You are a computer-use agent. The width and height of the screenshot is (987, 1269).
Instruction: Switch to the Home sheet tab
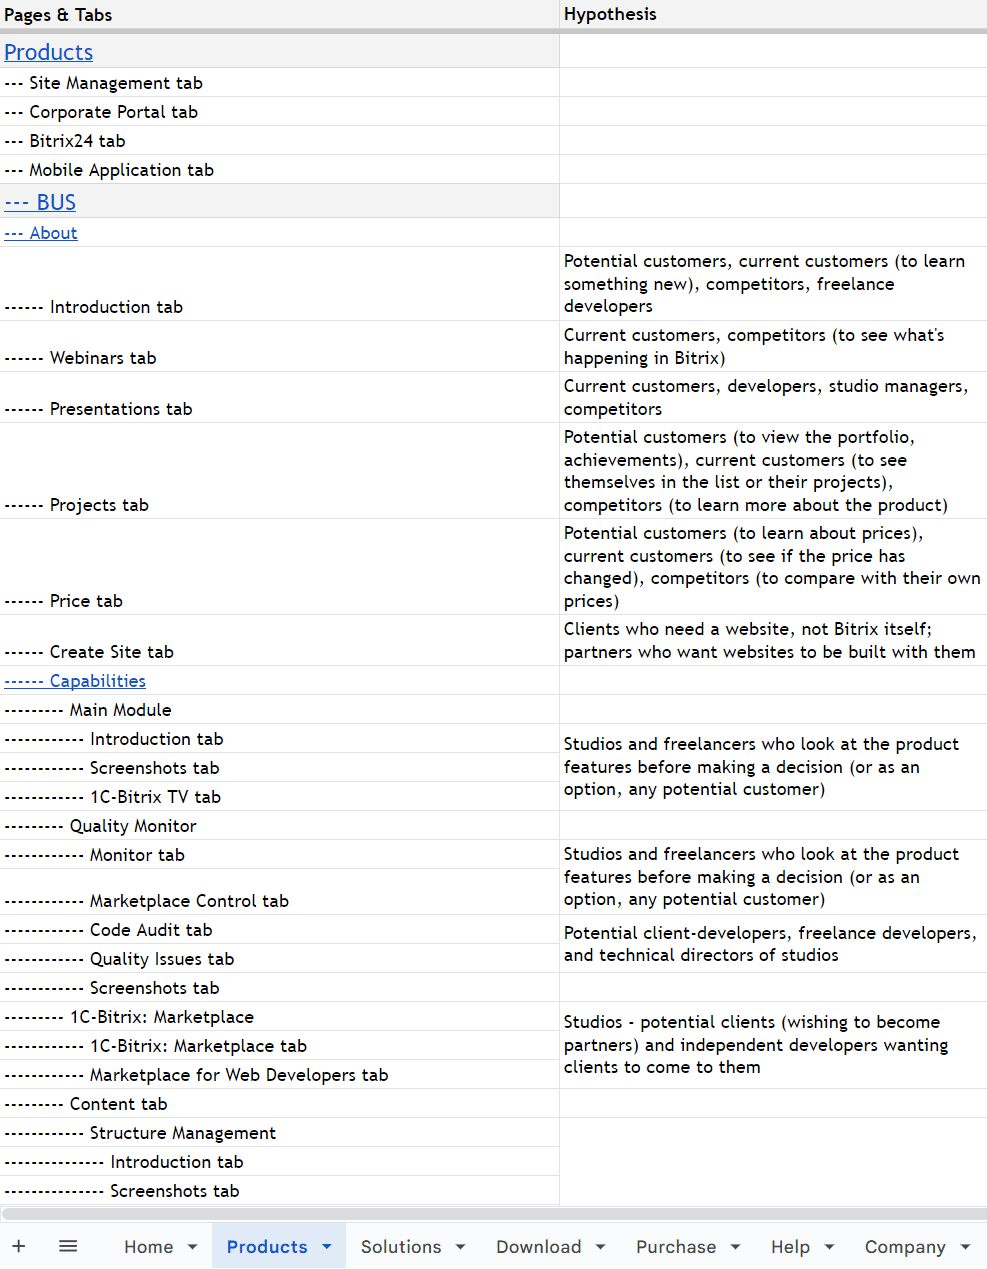point(148,1246)
